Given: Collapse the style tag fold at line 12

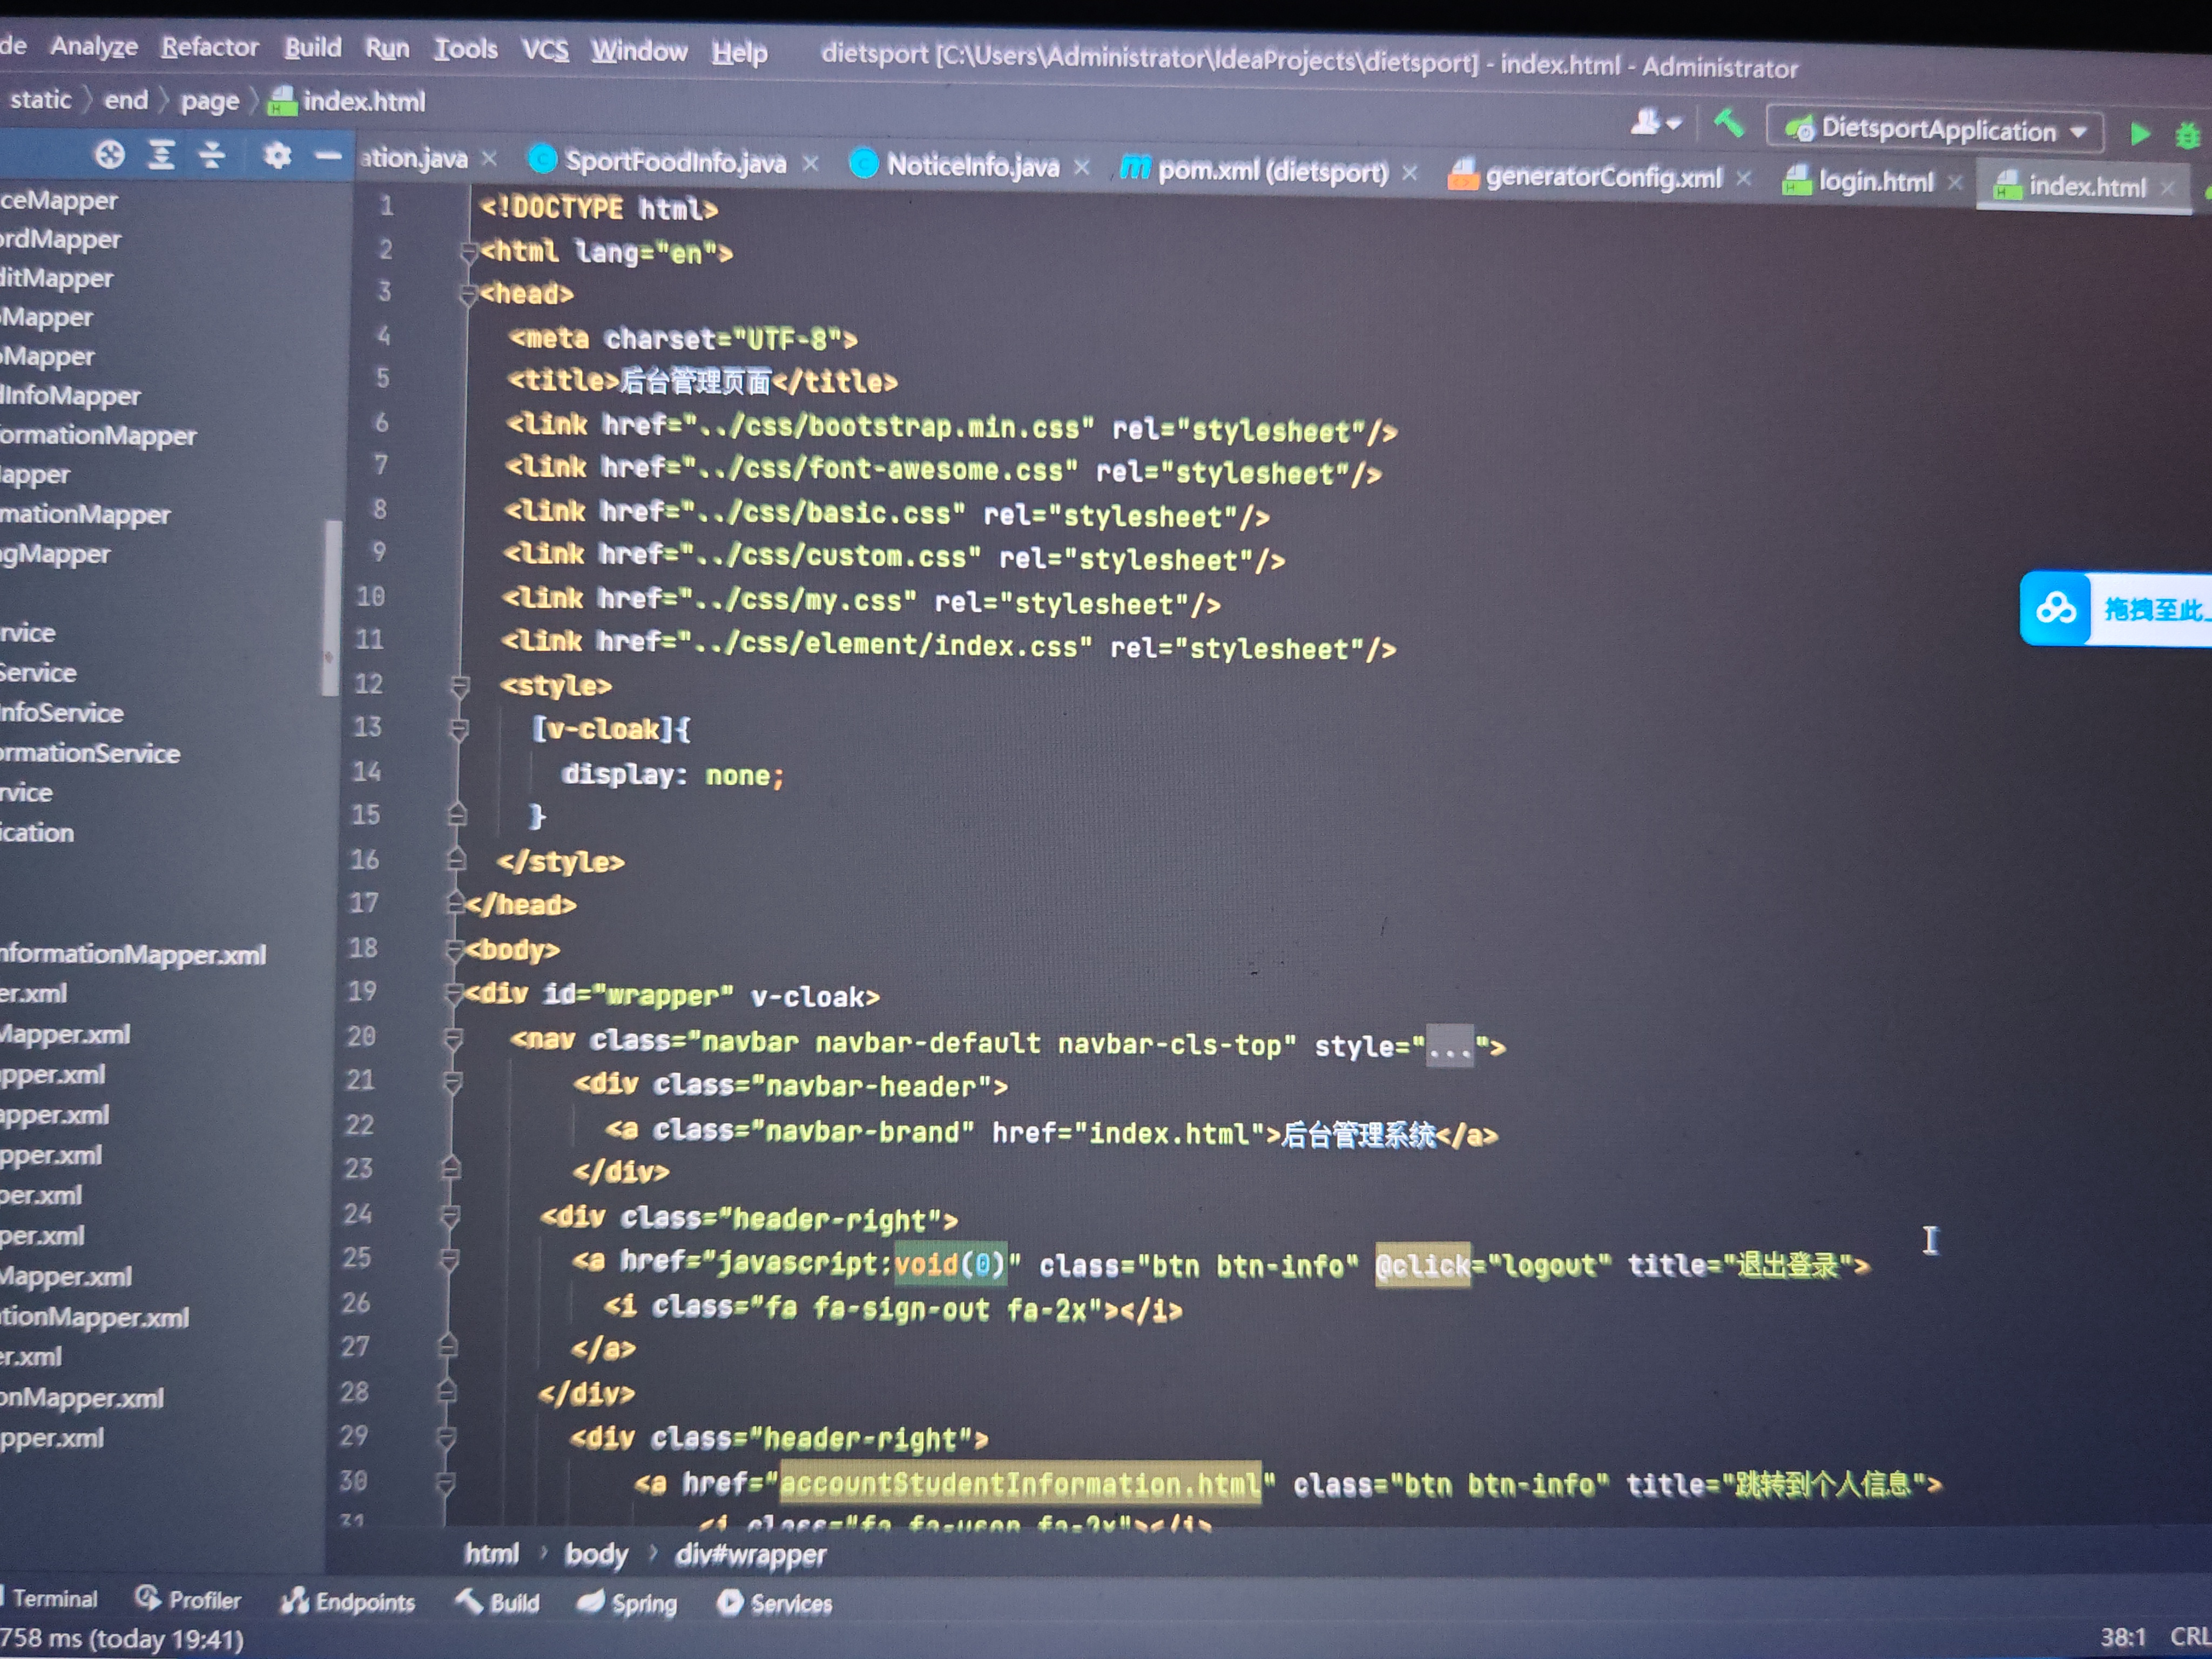Looking at the screenshot, I should (460, 685).
